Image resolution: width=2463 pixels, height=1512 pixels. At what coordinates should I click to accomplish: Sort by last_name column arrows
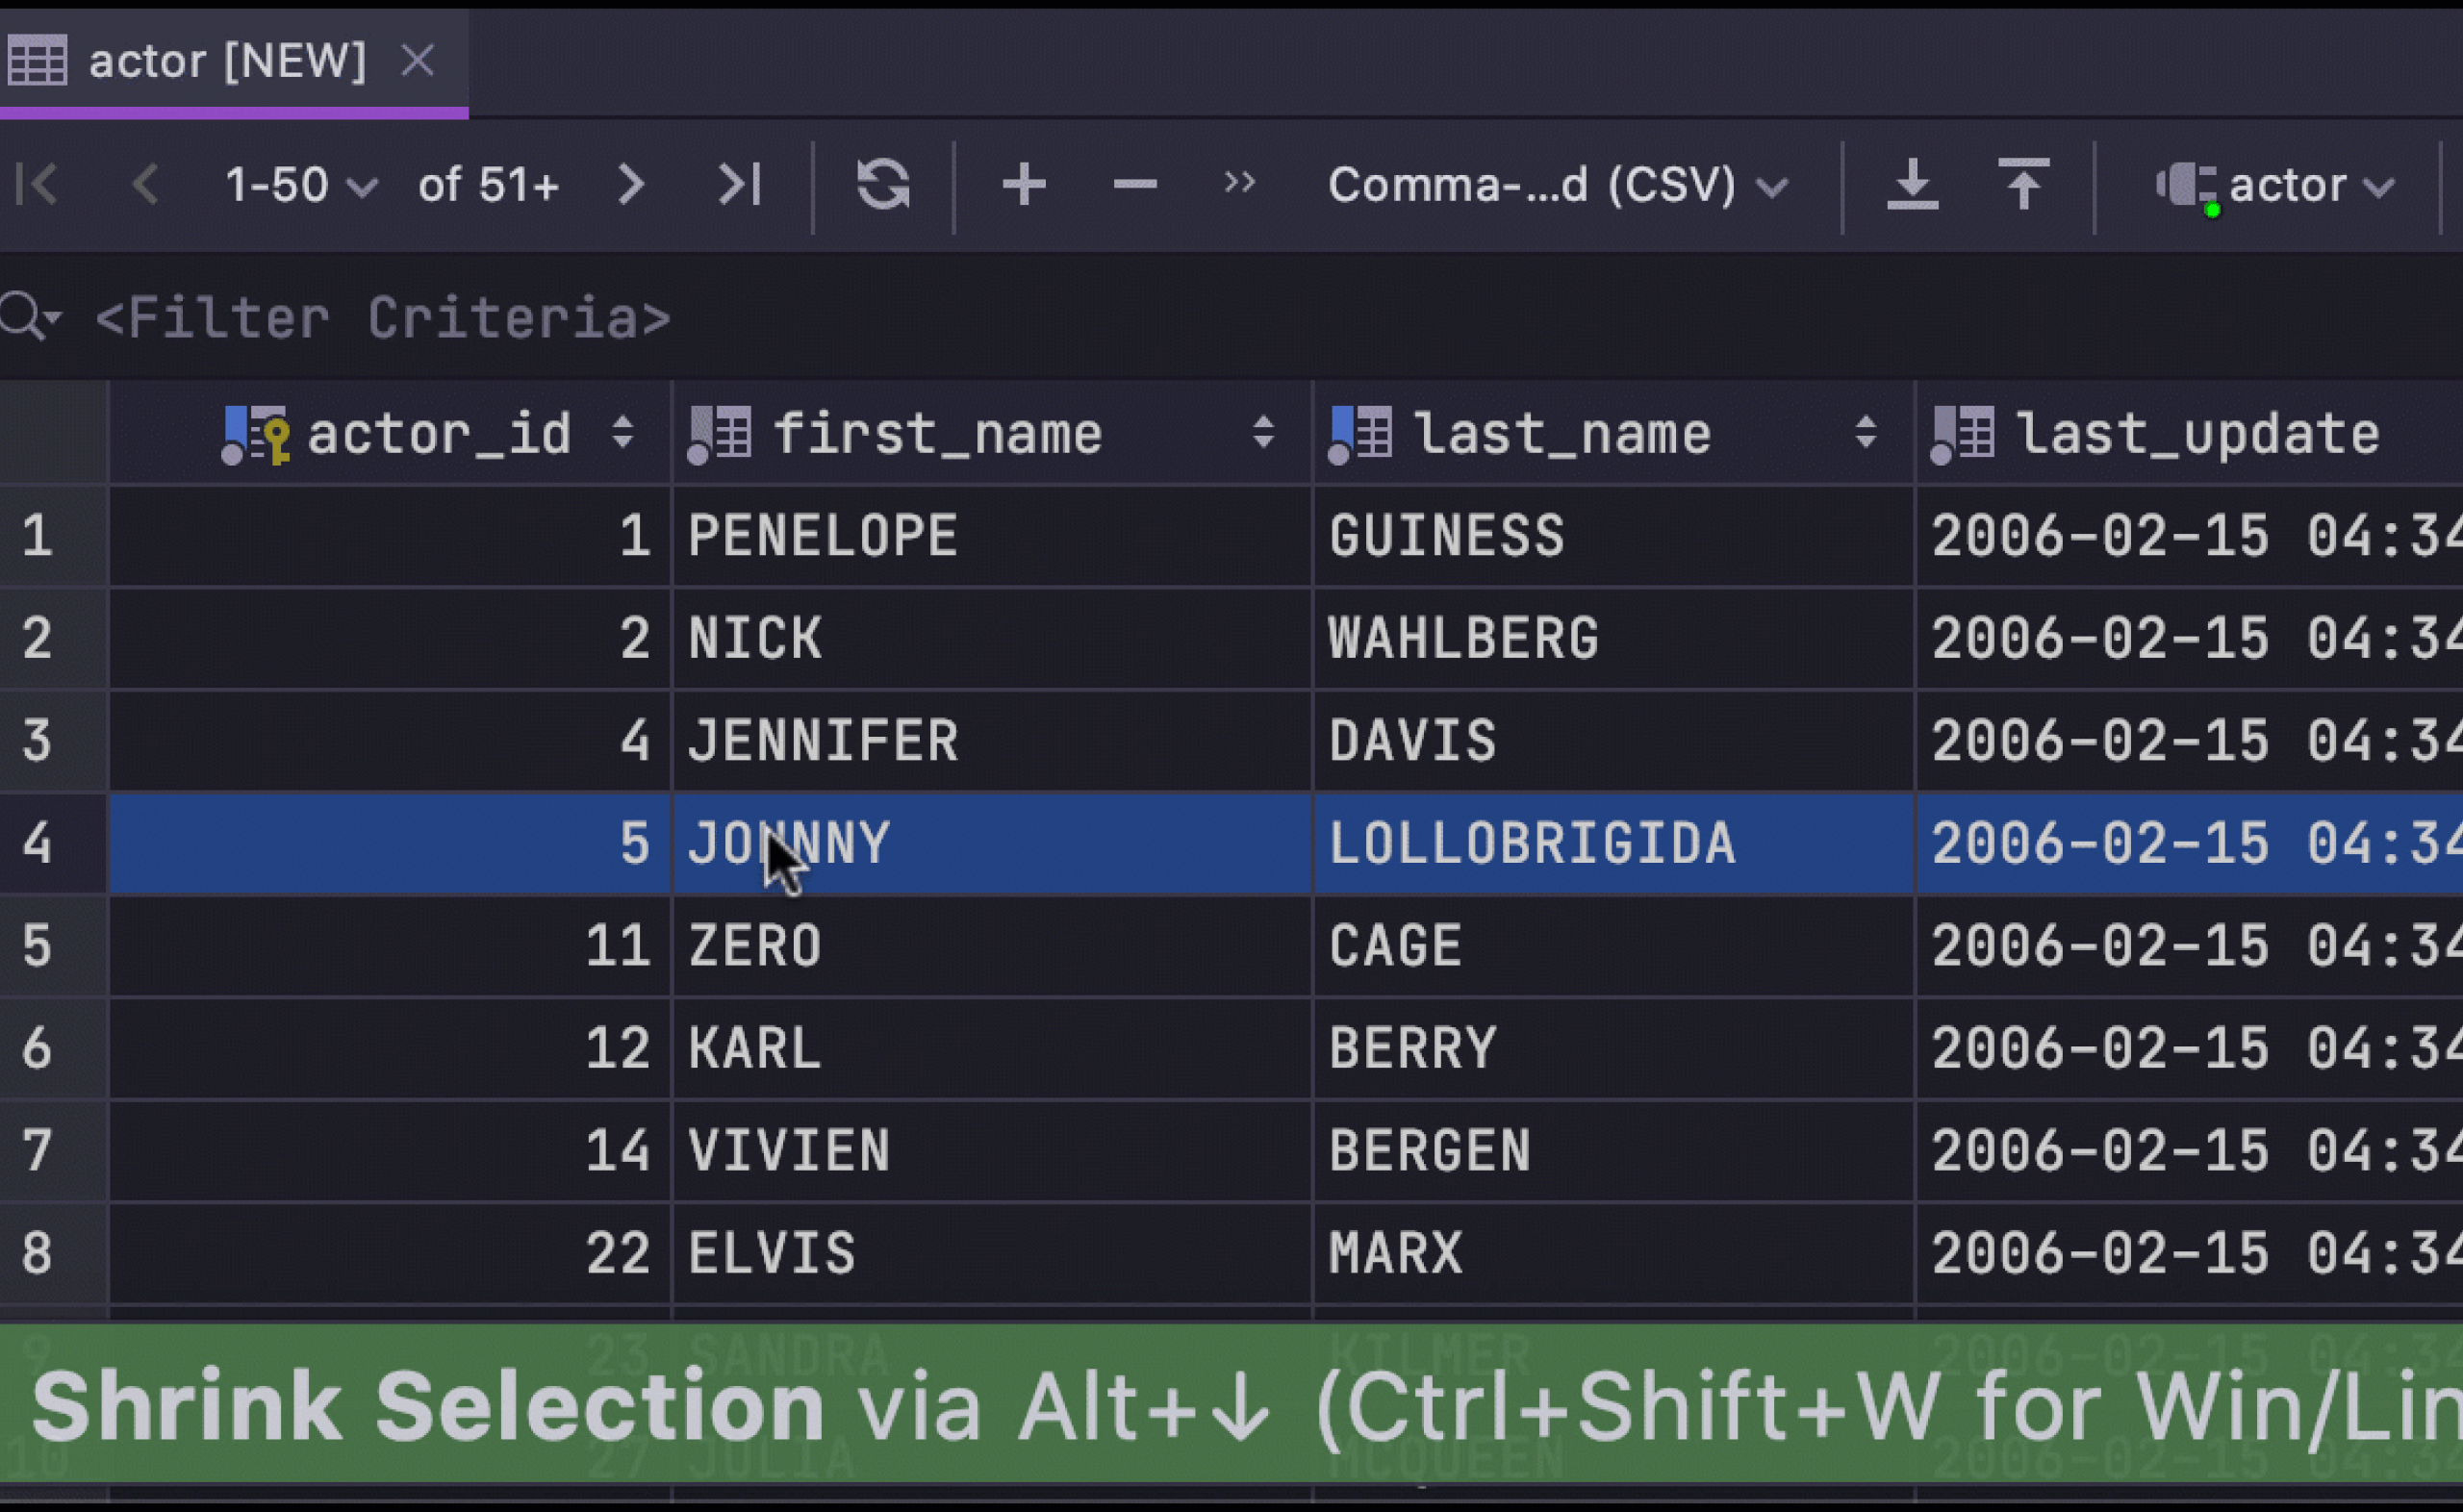pos(1865,433)
